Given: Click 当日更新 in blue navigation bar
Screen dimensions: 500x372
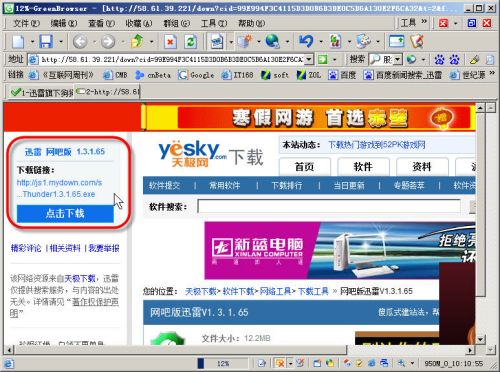Looking at the screenshot, I should 349,186.
